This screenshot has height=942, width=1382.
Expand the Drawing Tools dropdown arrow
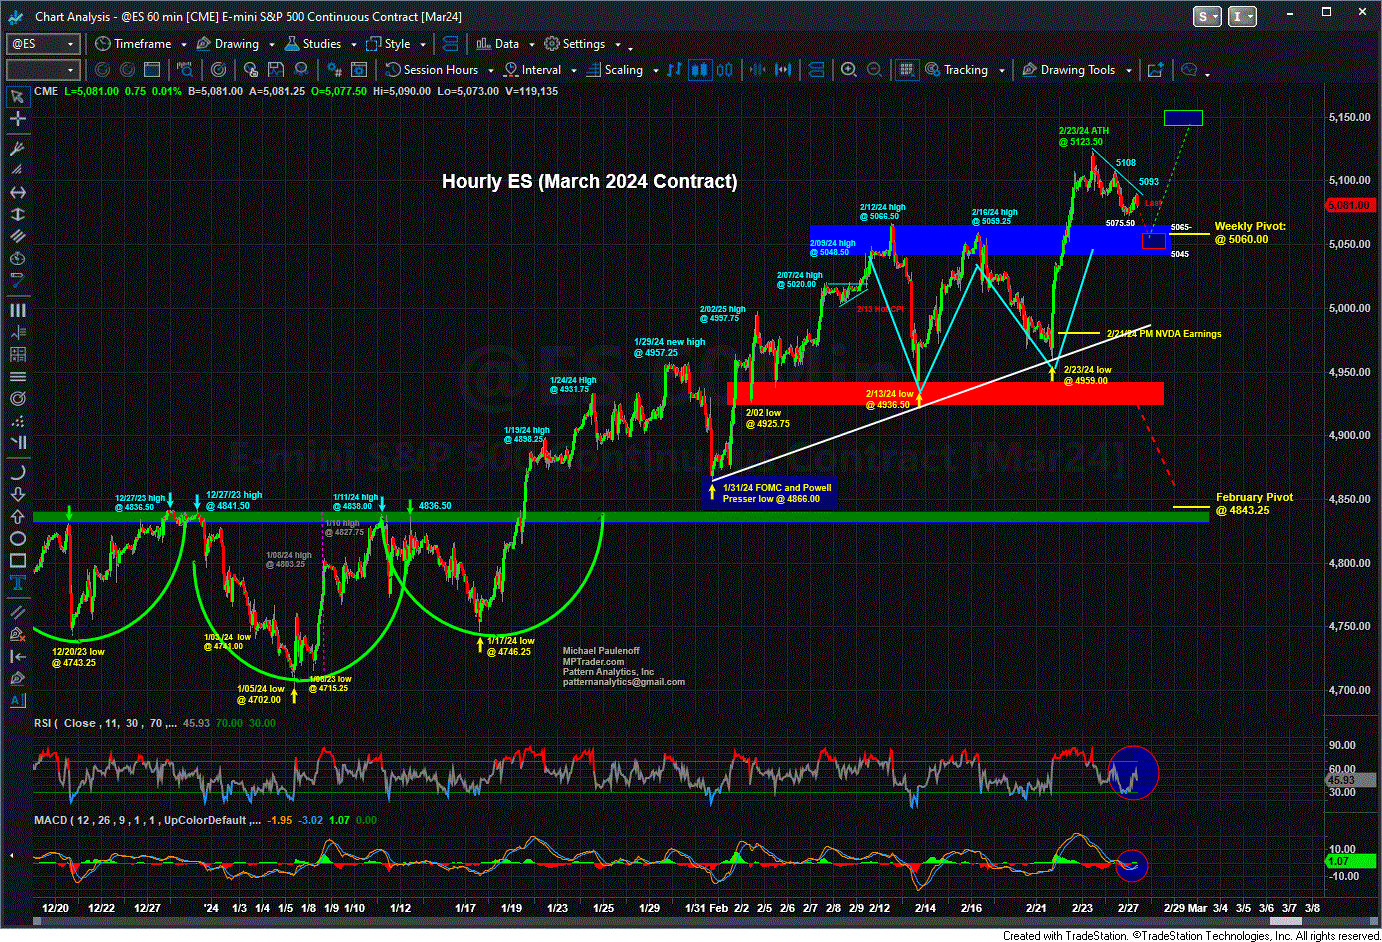click(1128, 70)
